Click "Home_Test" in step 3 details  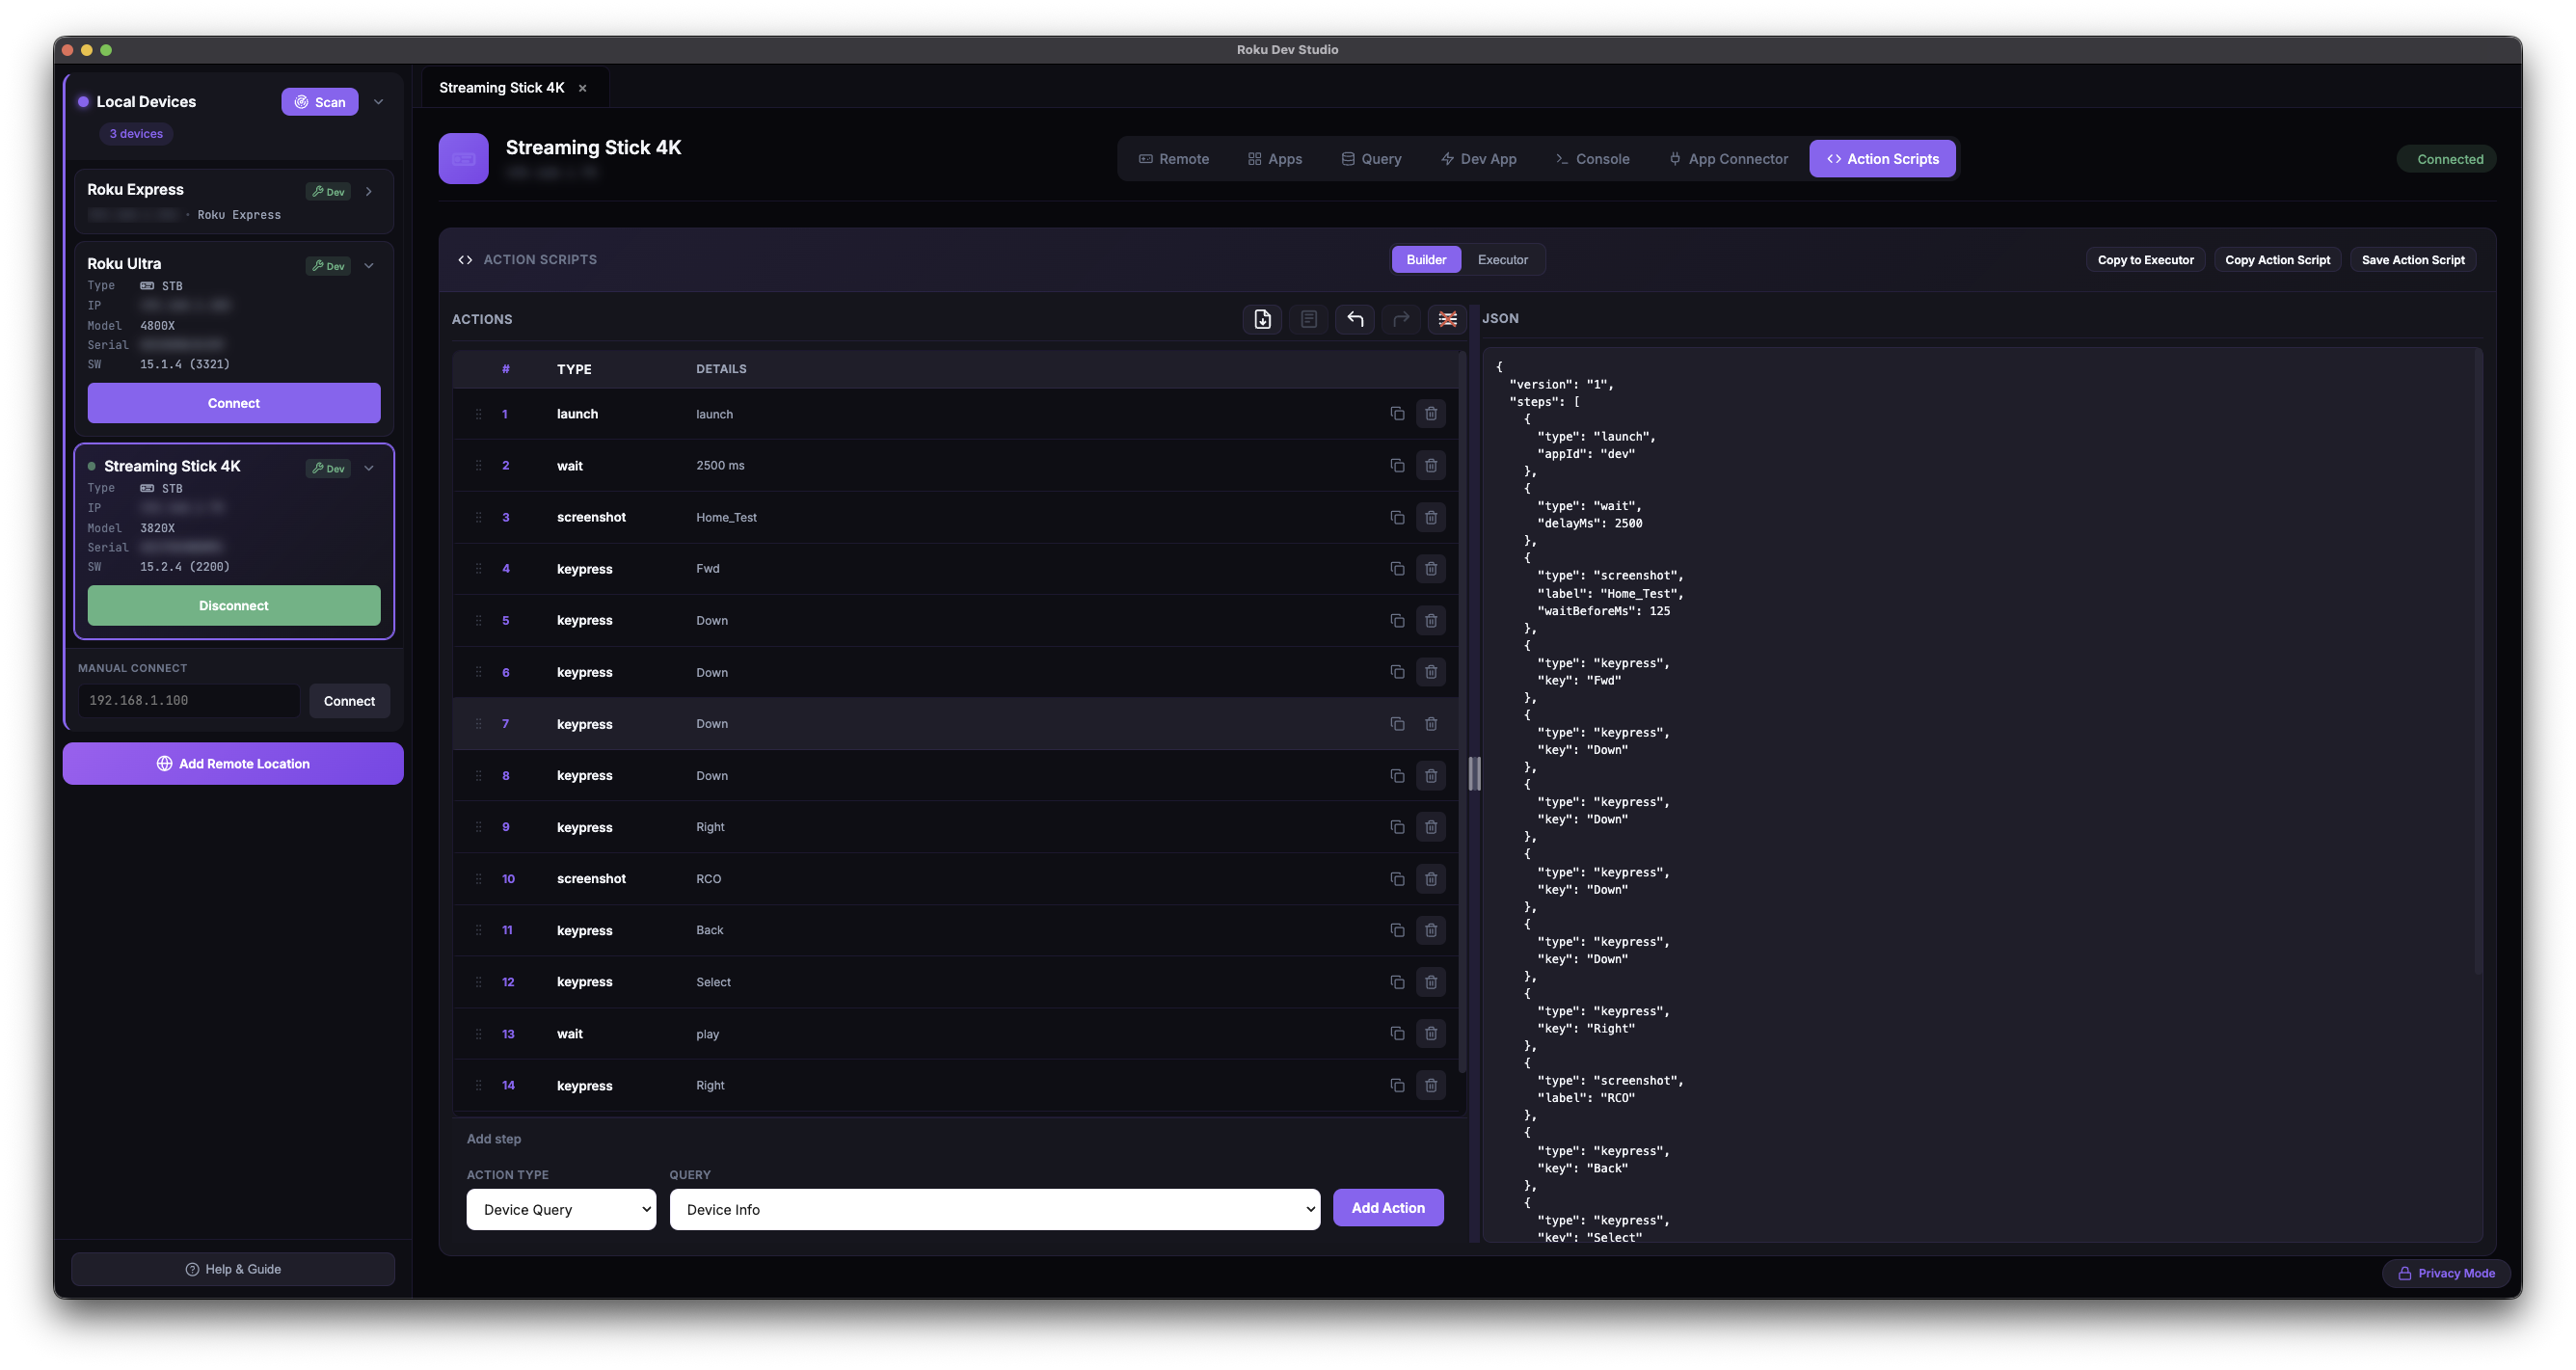[726, 518]
